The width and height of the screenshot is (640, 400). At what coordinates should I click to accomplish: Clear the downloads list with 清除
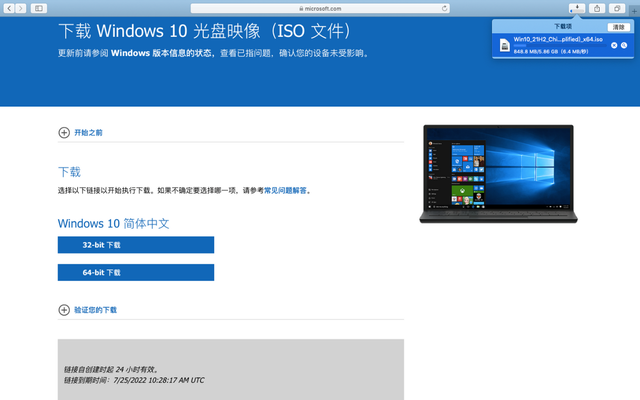(618, 27)
